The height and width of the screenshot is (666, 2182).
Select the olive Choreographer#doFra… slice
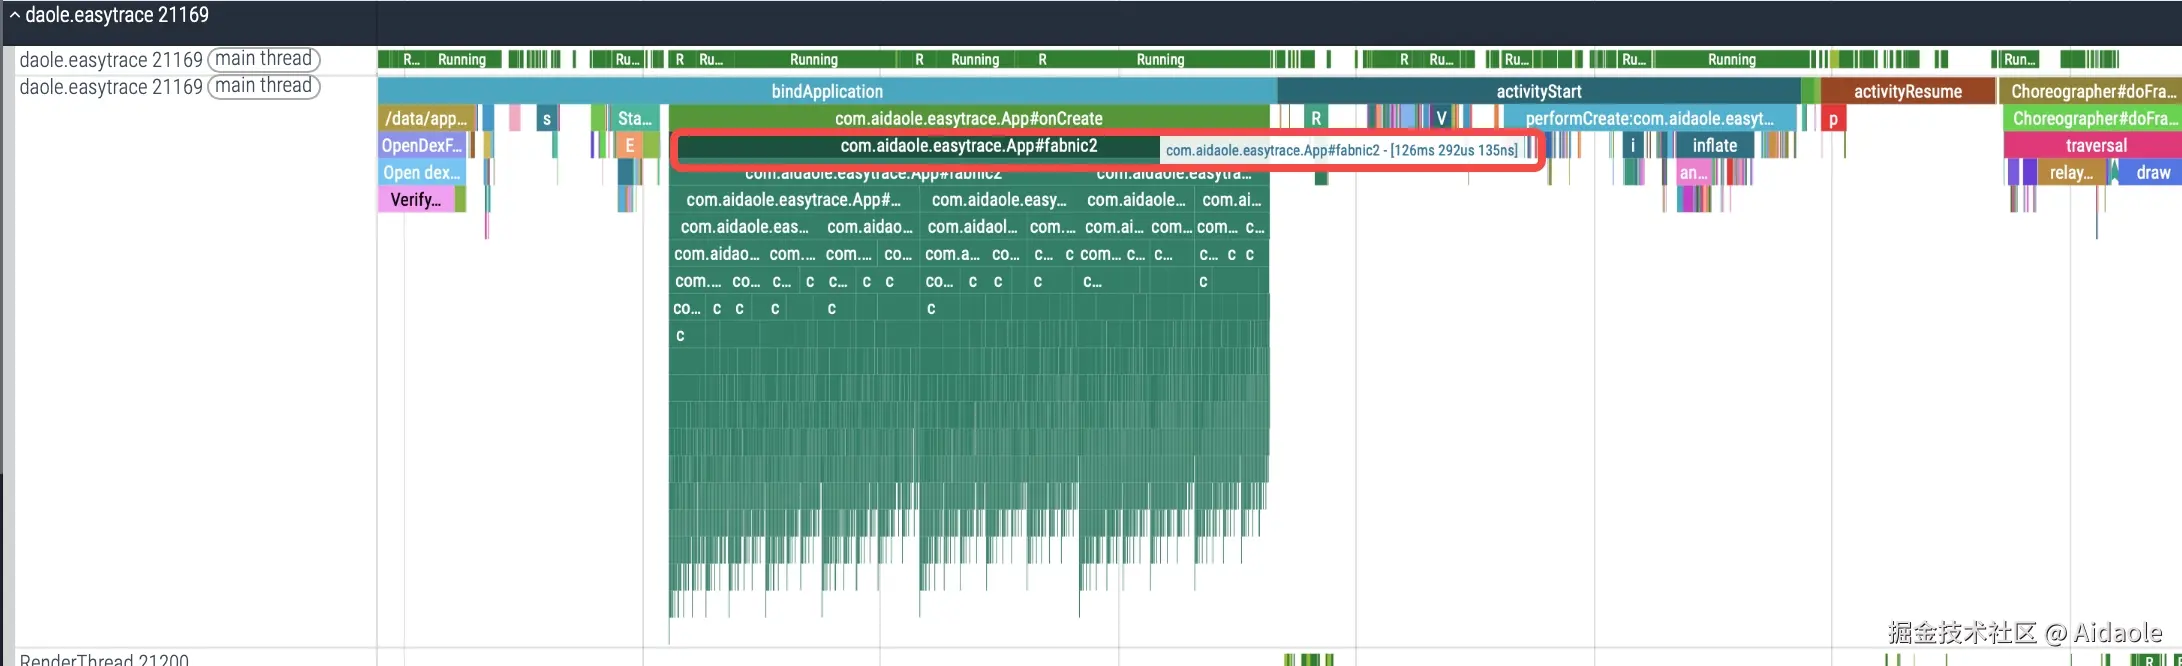tap(2092, 91)
